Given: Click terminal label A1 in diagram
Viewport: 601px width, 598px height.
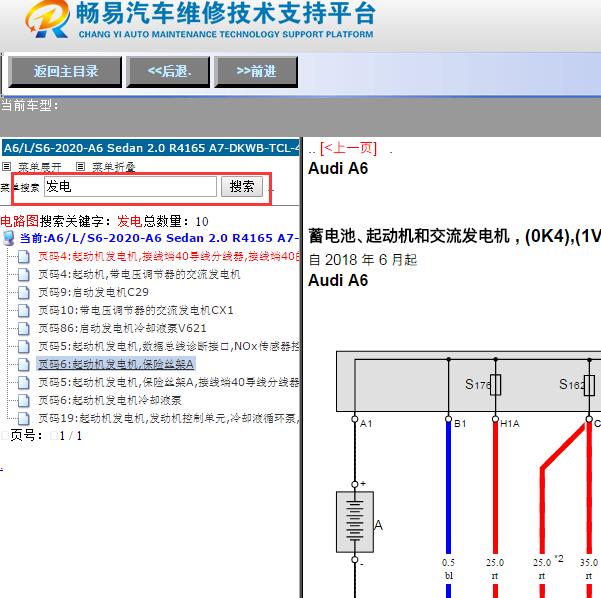Looking at the screenshot, I should (366, 424).
